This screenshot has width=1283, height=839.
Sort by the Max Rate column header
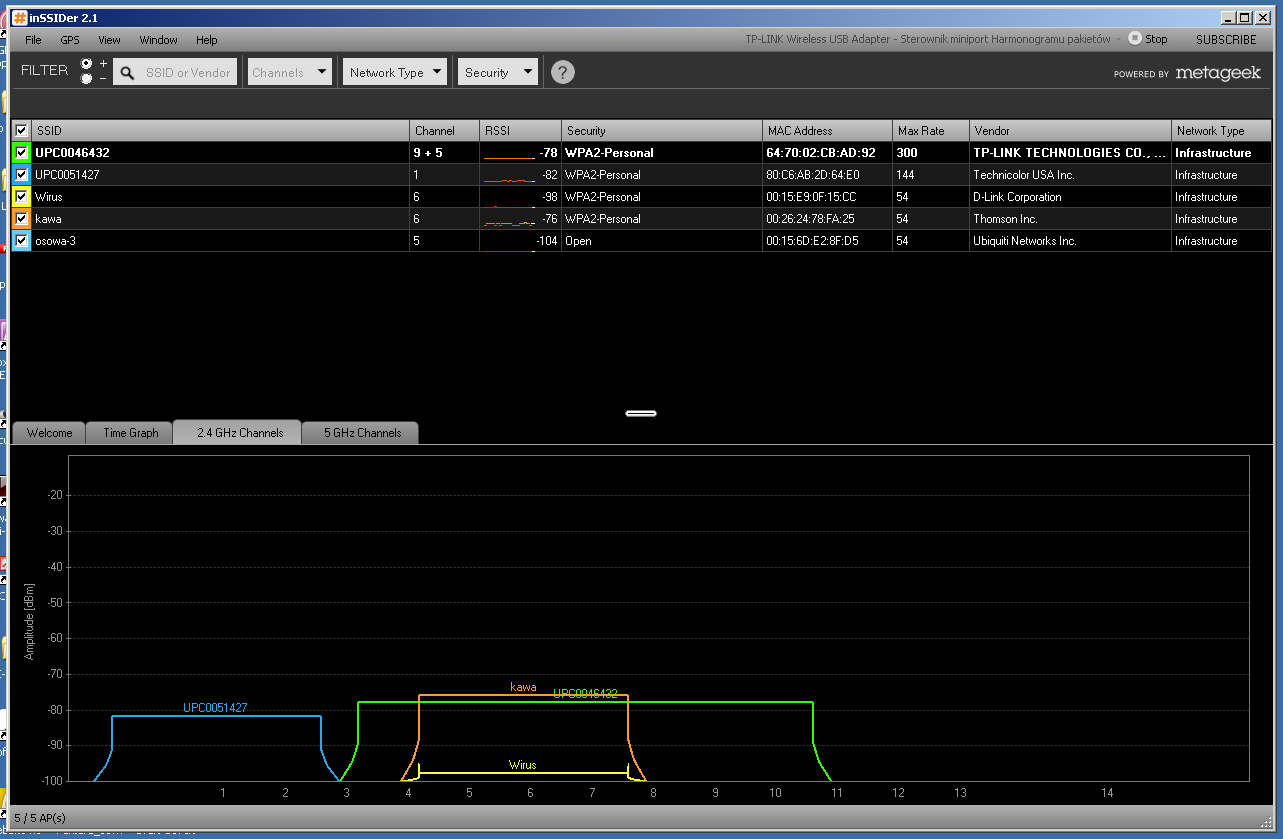[931, 130]
